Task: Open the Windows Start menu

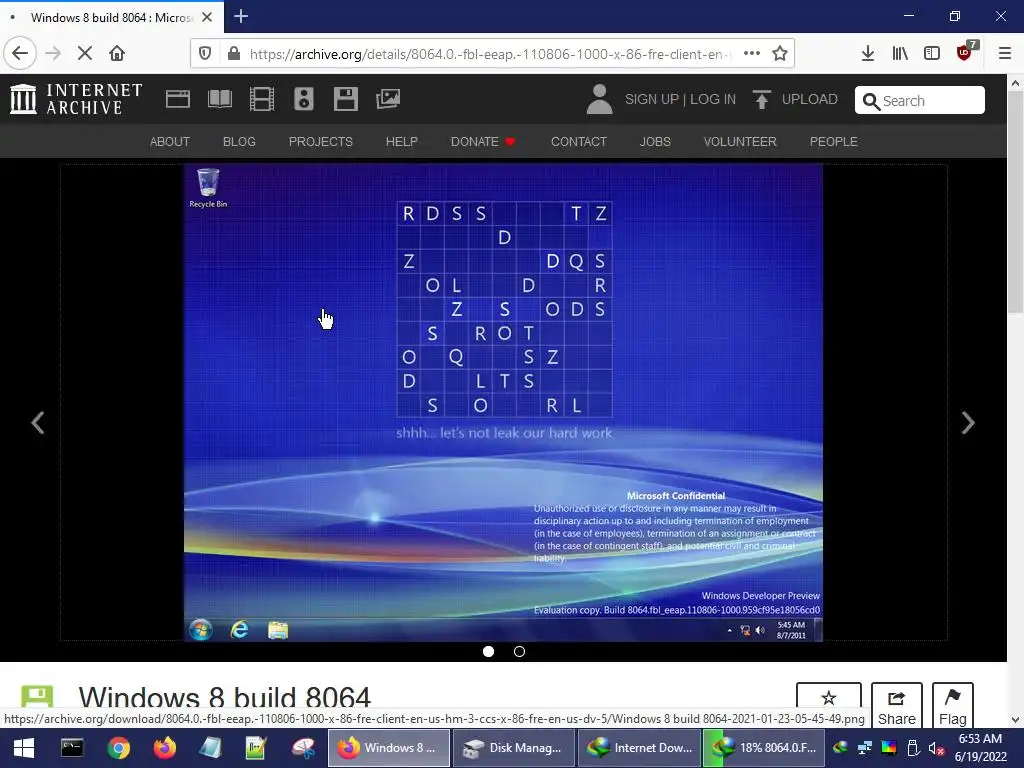Action: click(24, 748)
